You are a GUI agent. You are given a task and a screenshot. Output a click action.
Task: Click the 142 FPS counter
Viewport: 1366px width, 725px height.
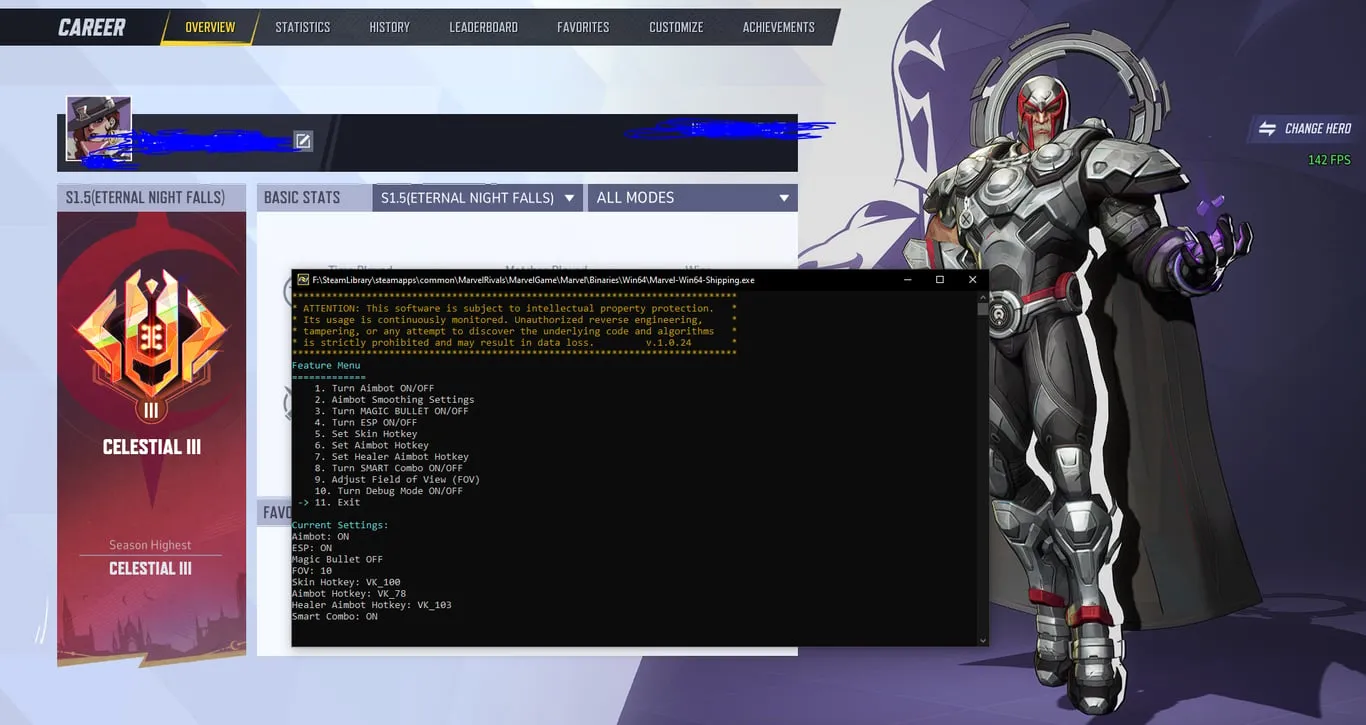tap(1329, 160)
